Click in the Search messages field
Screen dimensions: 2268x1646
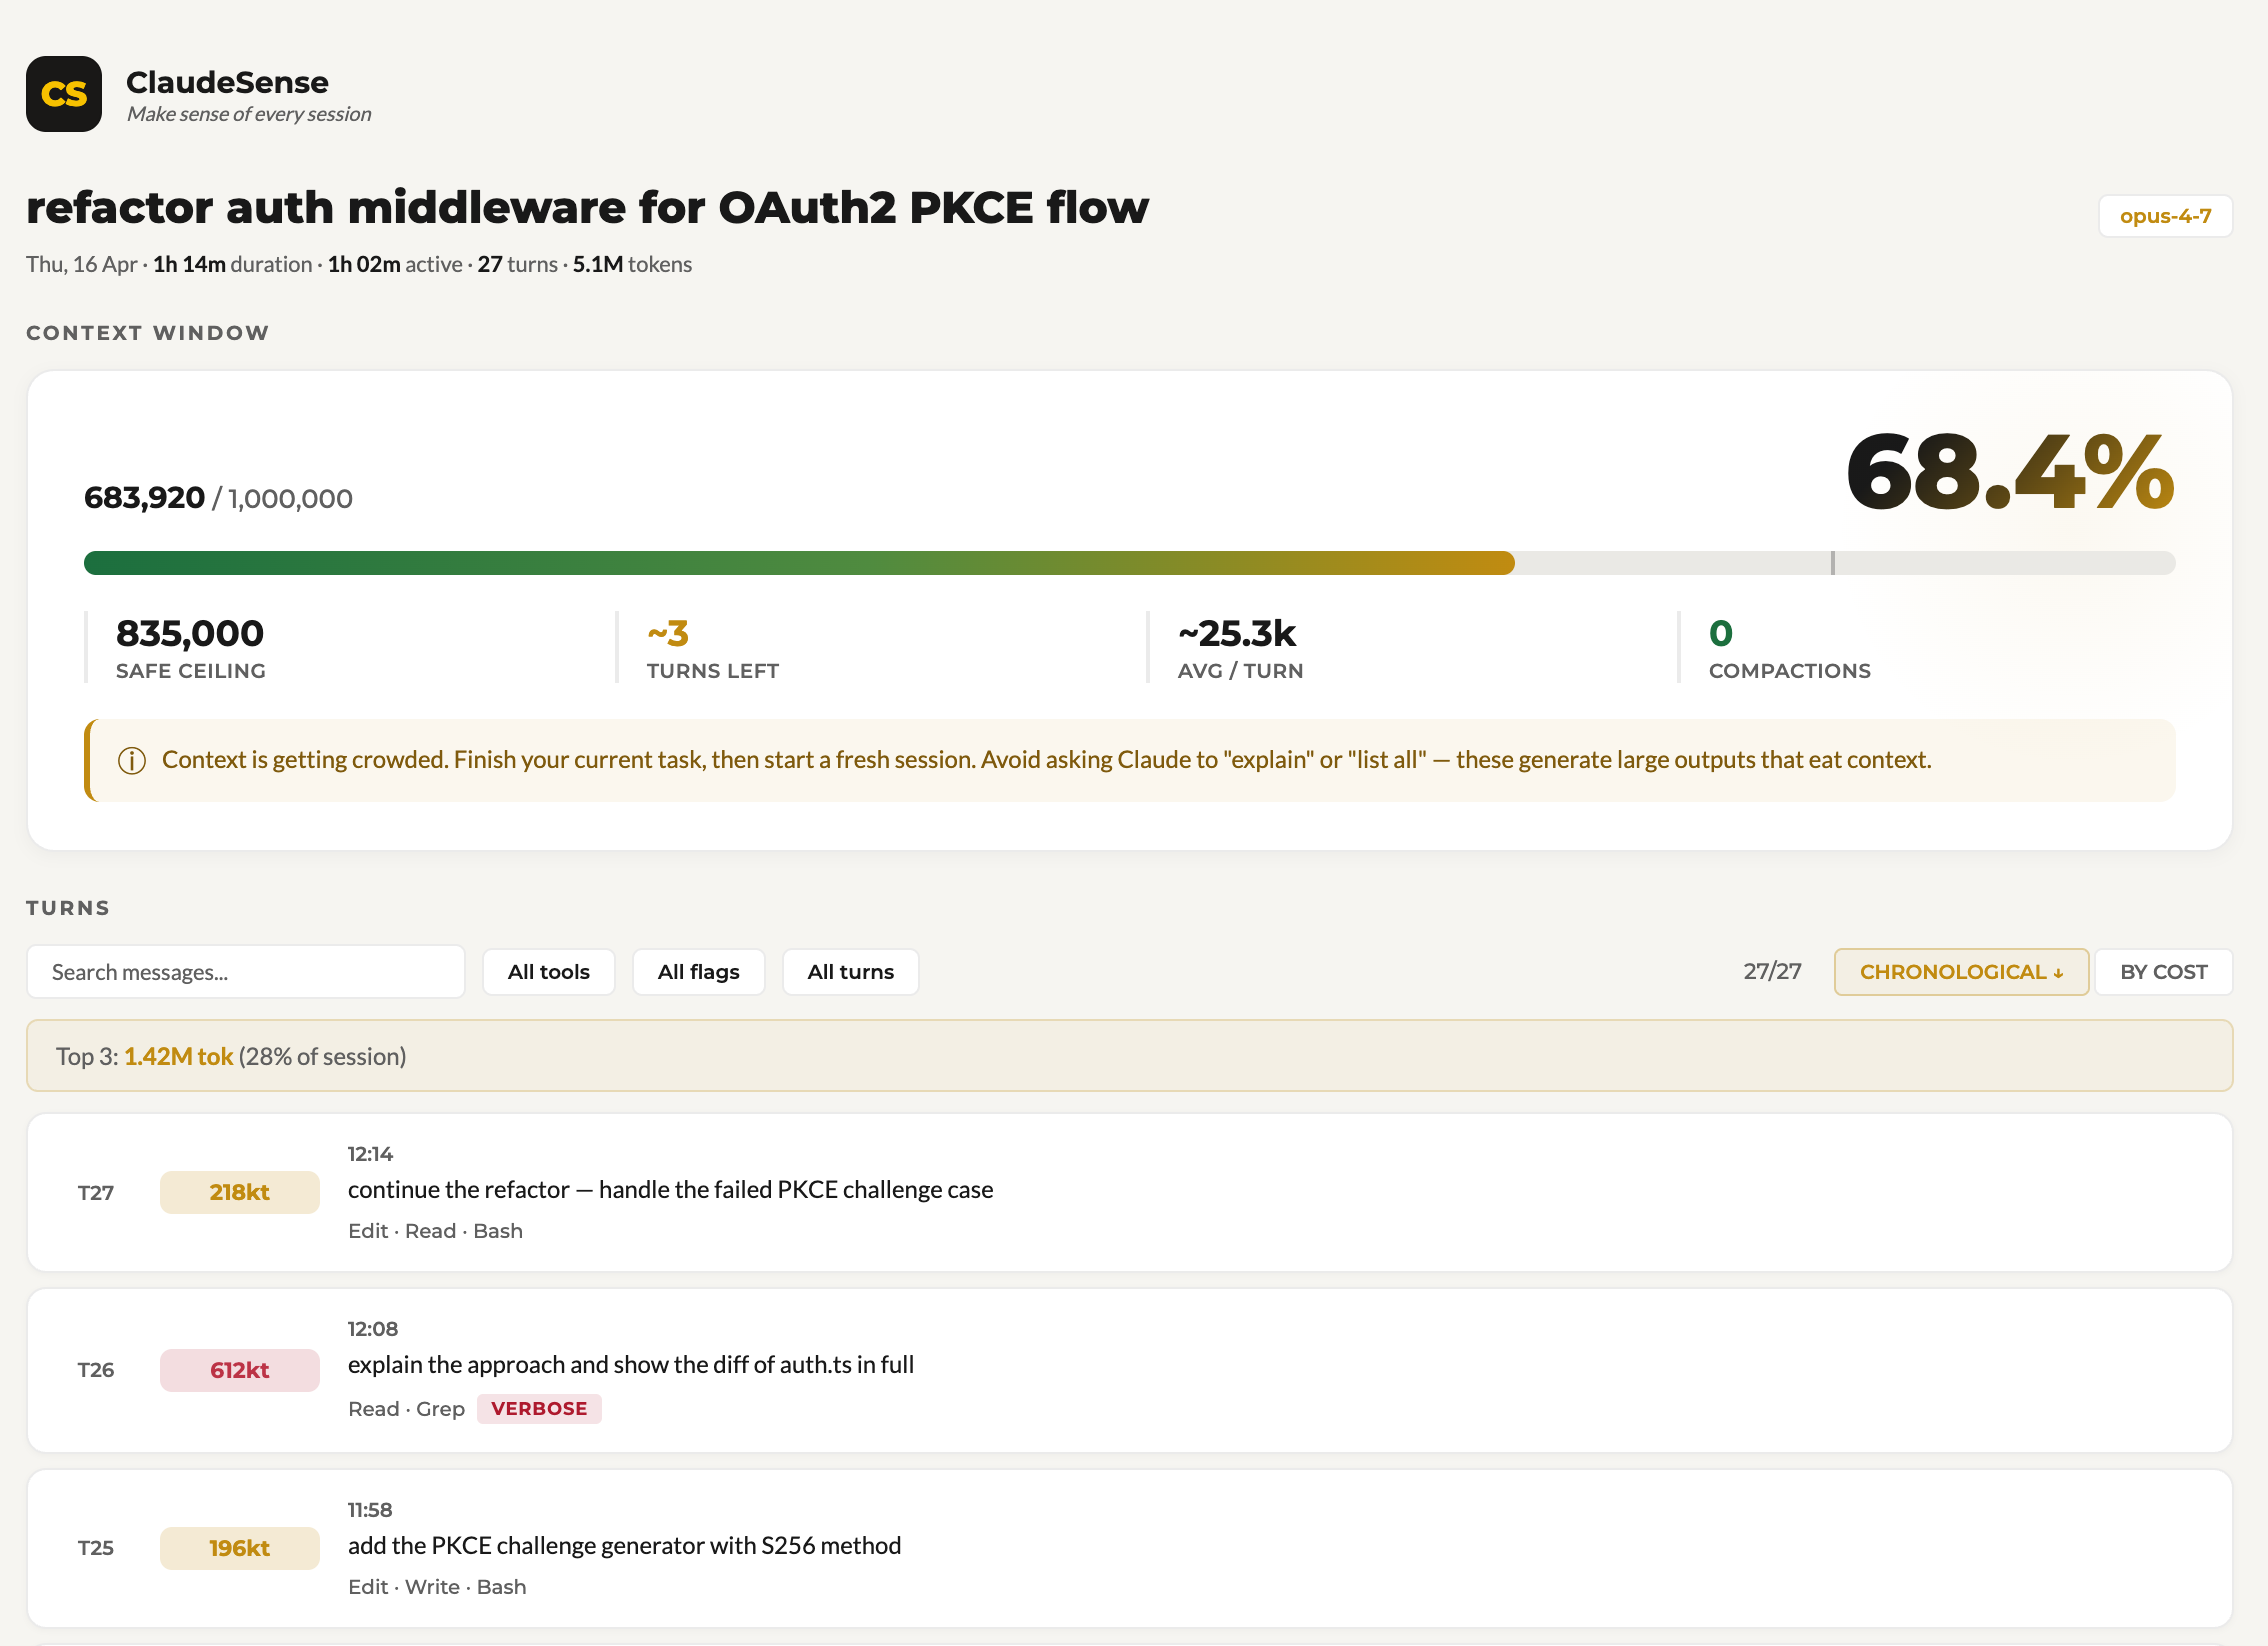(x=245, y=972)
